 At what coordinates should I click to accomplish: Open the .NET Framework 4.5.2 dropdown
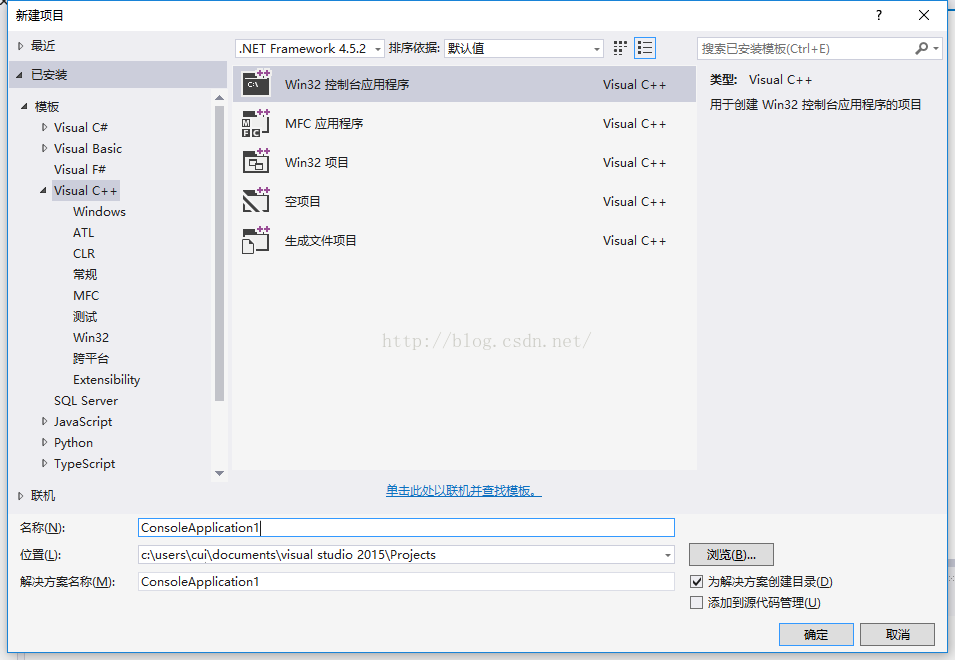pyautogui.click(x=310, y=48)
